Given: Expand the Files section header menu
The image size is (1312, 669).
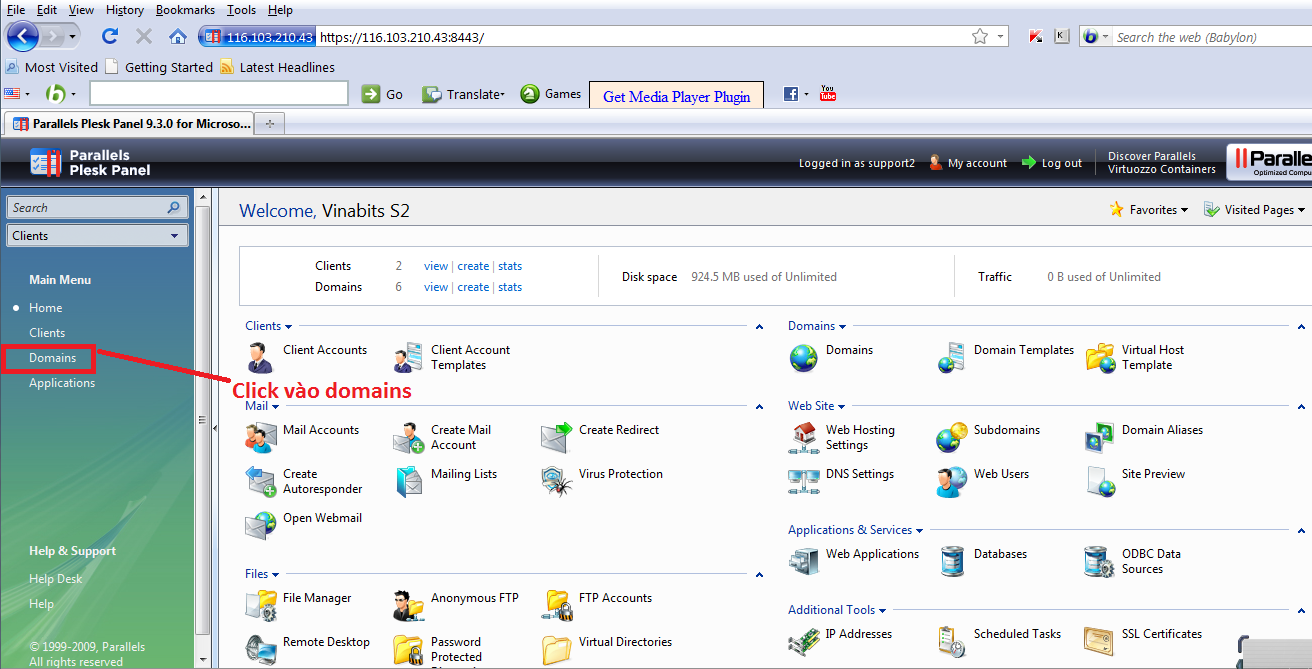Looking at the screenshot, I should click(x=262, y=574).
